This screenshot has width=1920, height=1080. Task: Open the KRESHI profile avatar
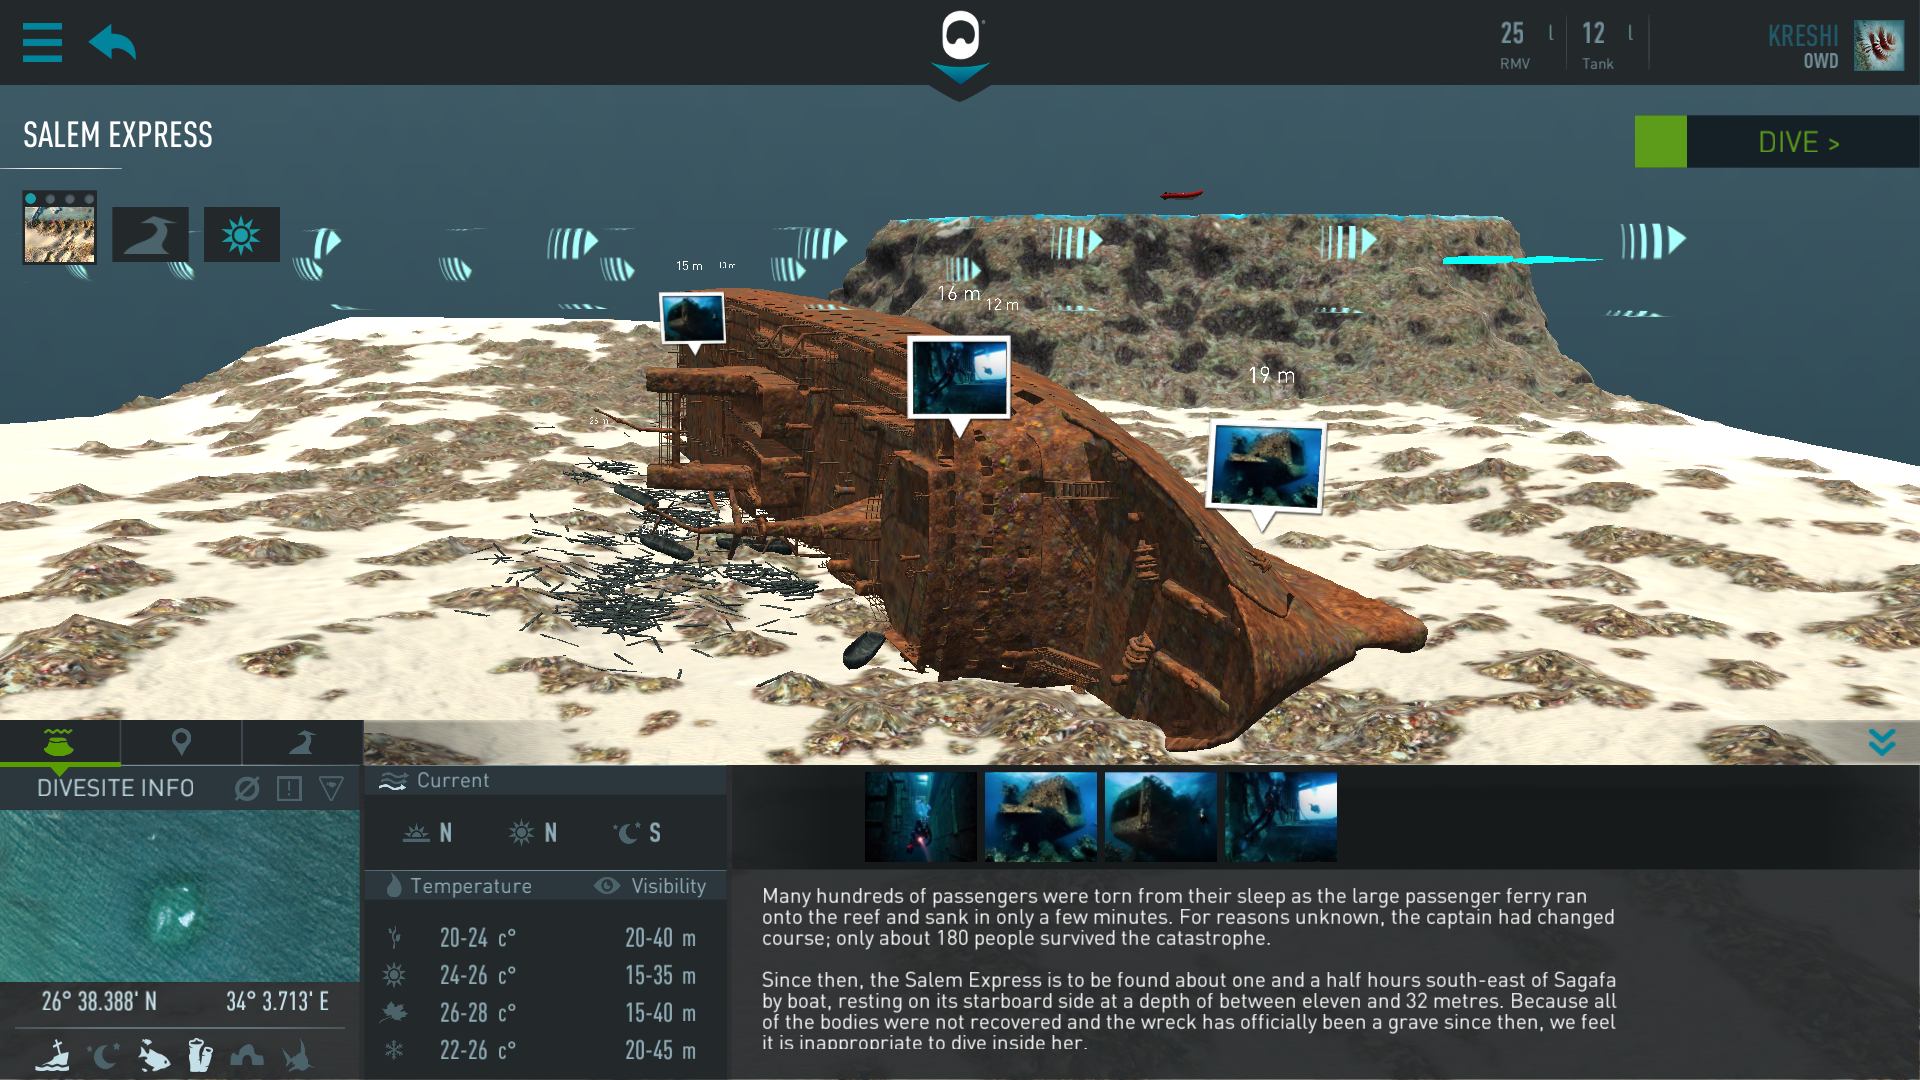[x=1879, y=45]
